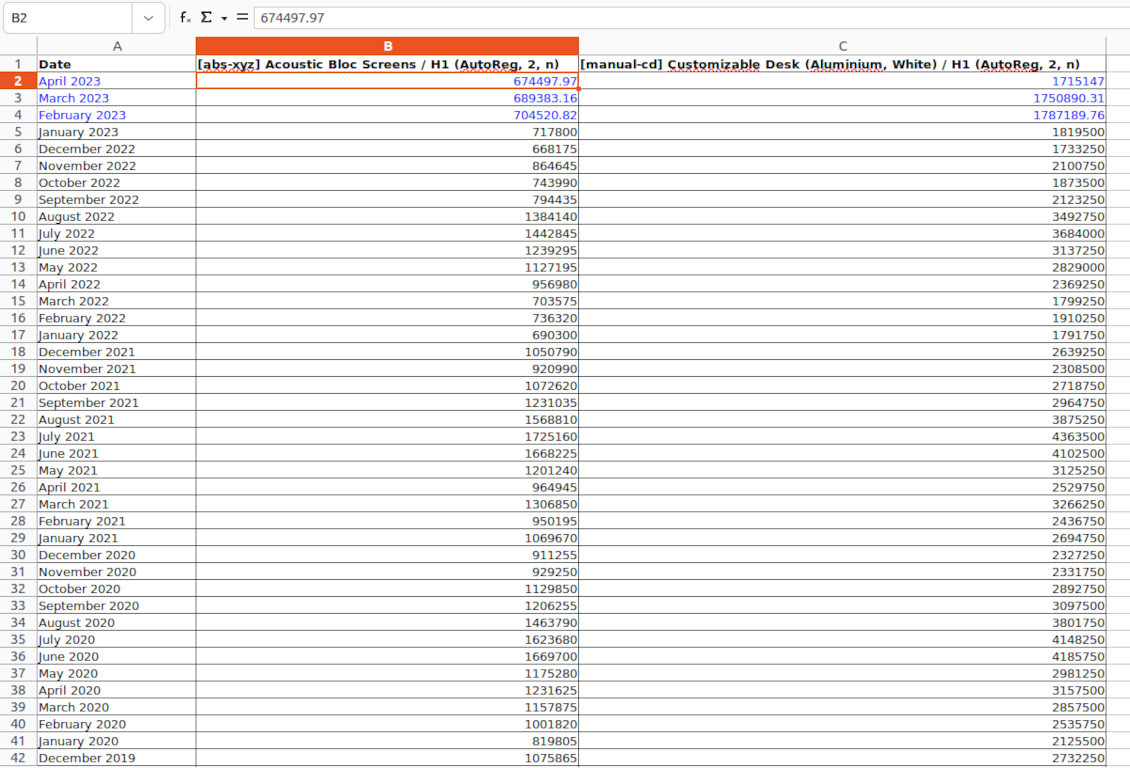Click the November 2022 cell
The width and height of the screenshot is (1130, 768).
117,166
